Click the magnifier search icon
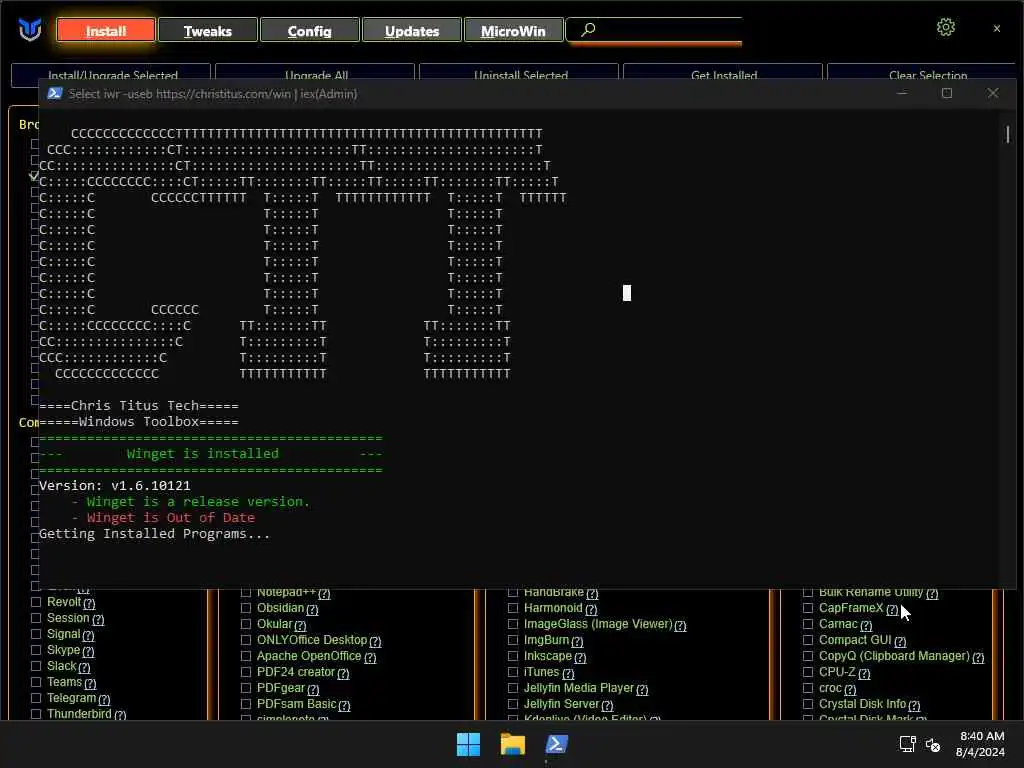This screenshot has width=1024, height=768. [x=588, y=29]
